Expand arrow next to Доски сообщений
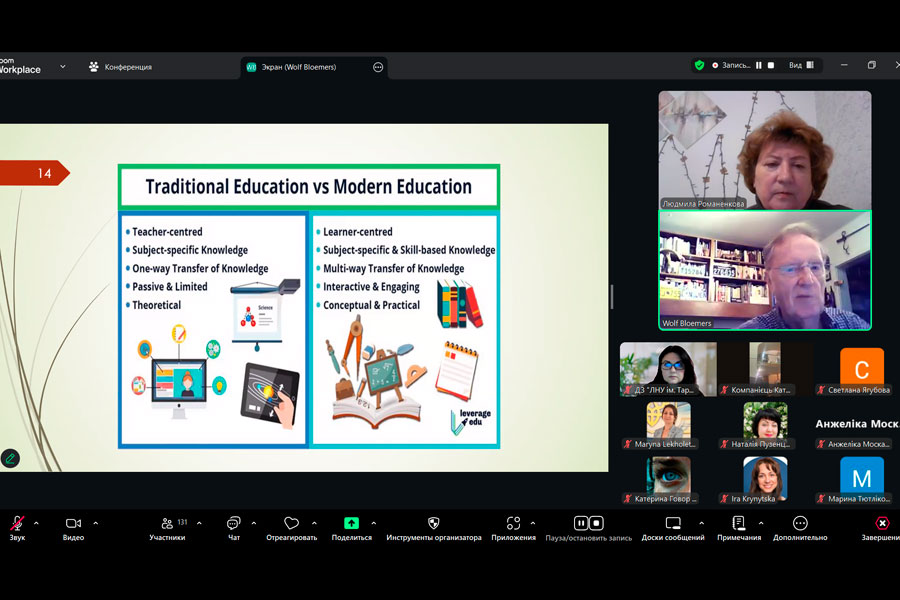The height and width of the screenshot is (600, 900). pos(701,523)
